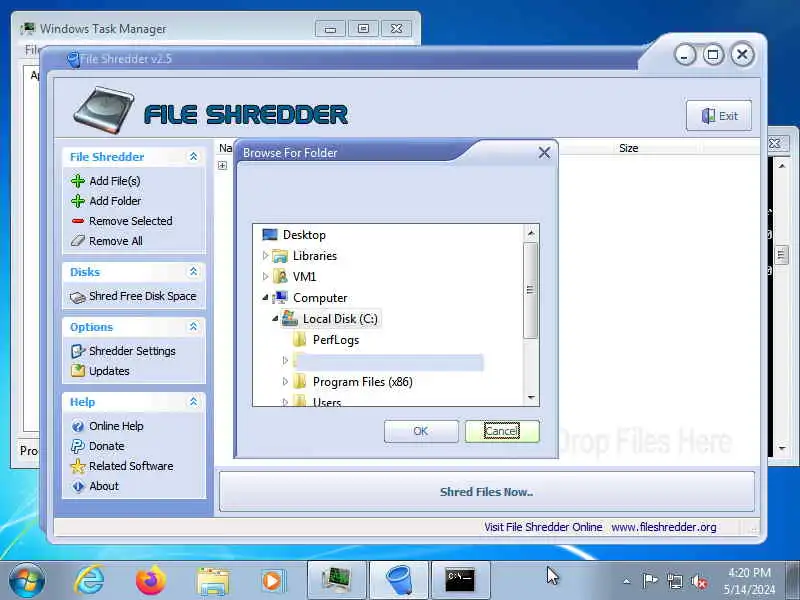This screenshot has height=600, width=800.
Task: Open Firefox from the taskbar
Action: pos(151,580)
